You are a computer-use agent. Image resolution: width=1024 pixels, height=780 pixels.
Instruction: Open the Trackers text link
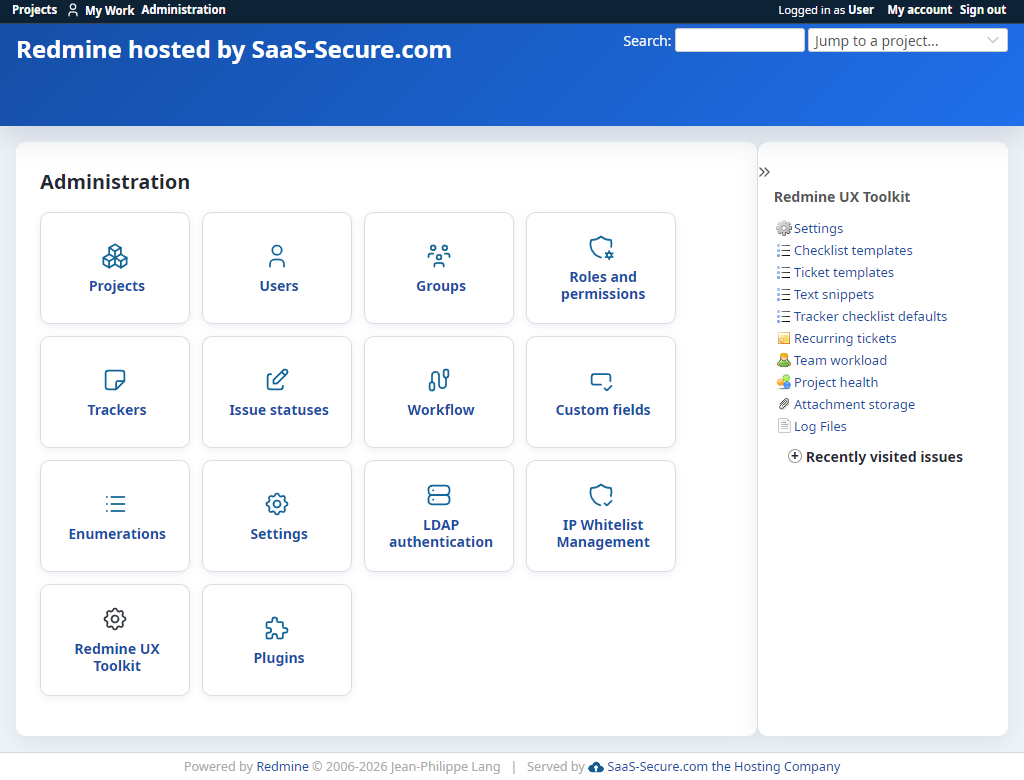tap(117, 410)
